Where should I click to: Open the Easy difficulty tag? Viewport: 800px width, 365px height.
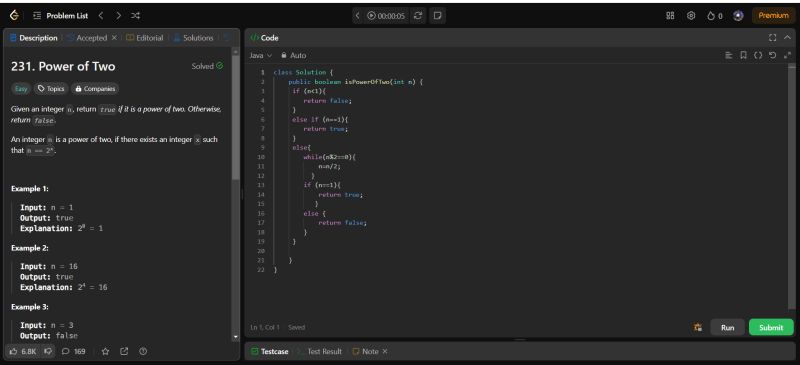point(21,89)
